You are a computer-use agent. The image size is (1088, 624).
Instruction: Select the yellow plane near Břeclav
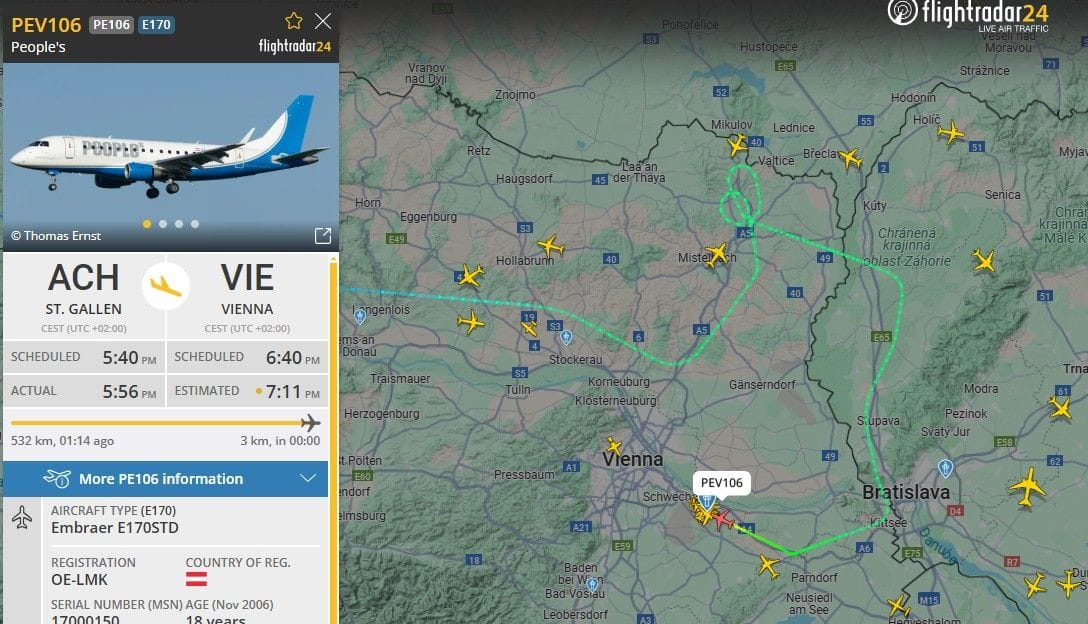(850, 158)
